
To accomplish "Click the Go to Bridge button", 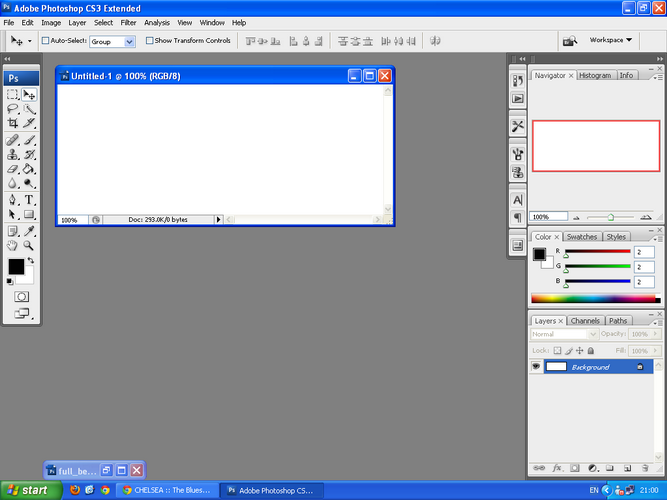I will pyautogui.click(x=570, y=41).
